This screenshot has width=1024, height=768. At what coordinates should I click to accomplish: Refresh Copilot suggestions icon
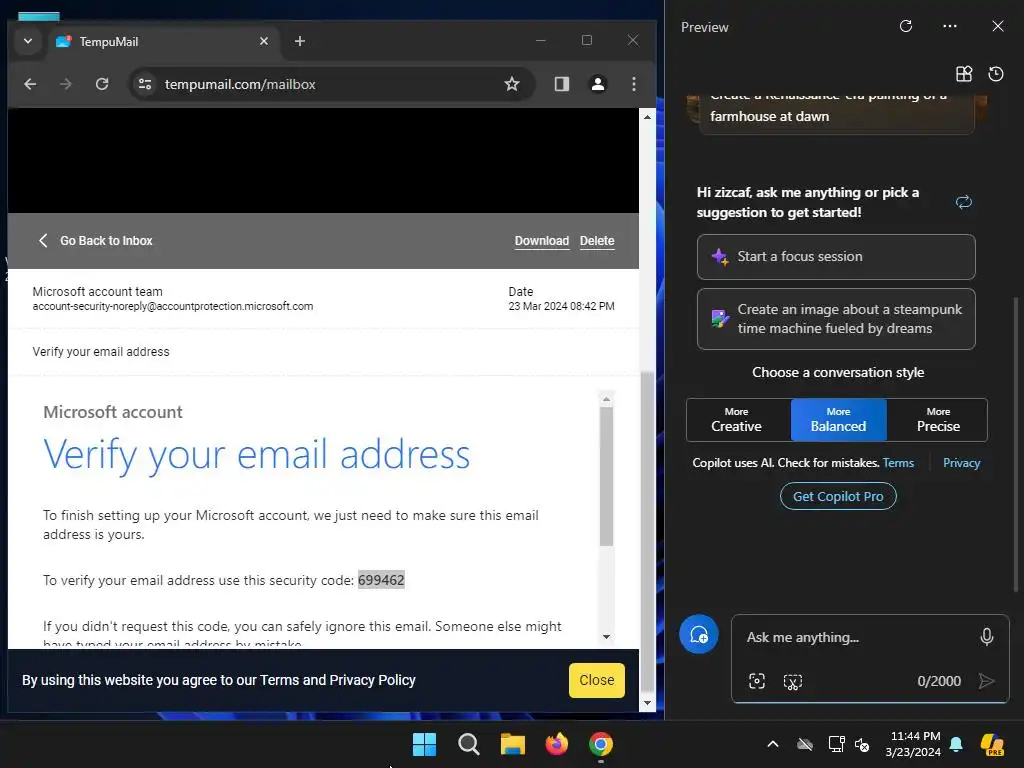click(x=964, y=202)
